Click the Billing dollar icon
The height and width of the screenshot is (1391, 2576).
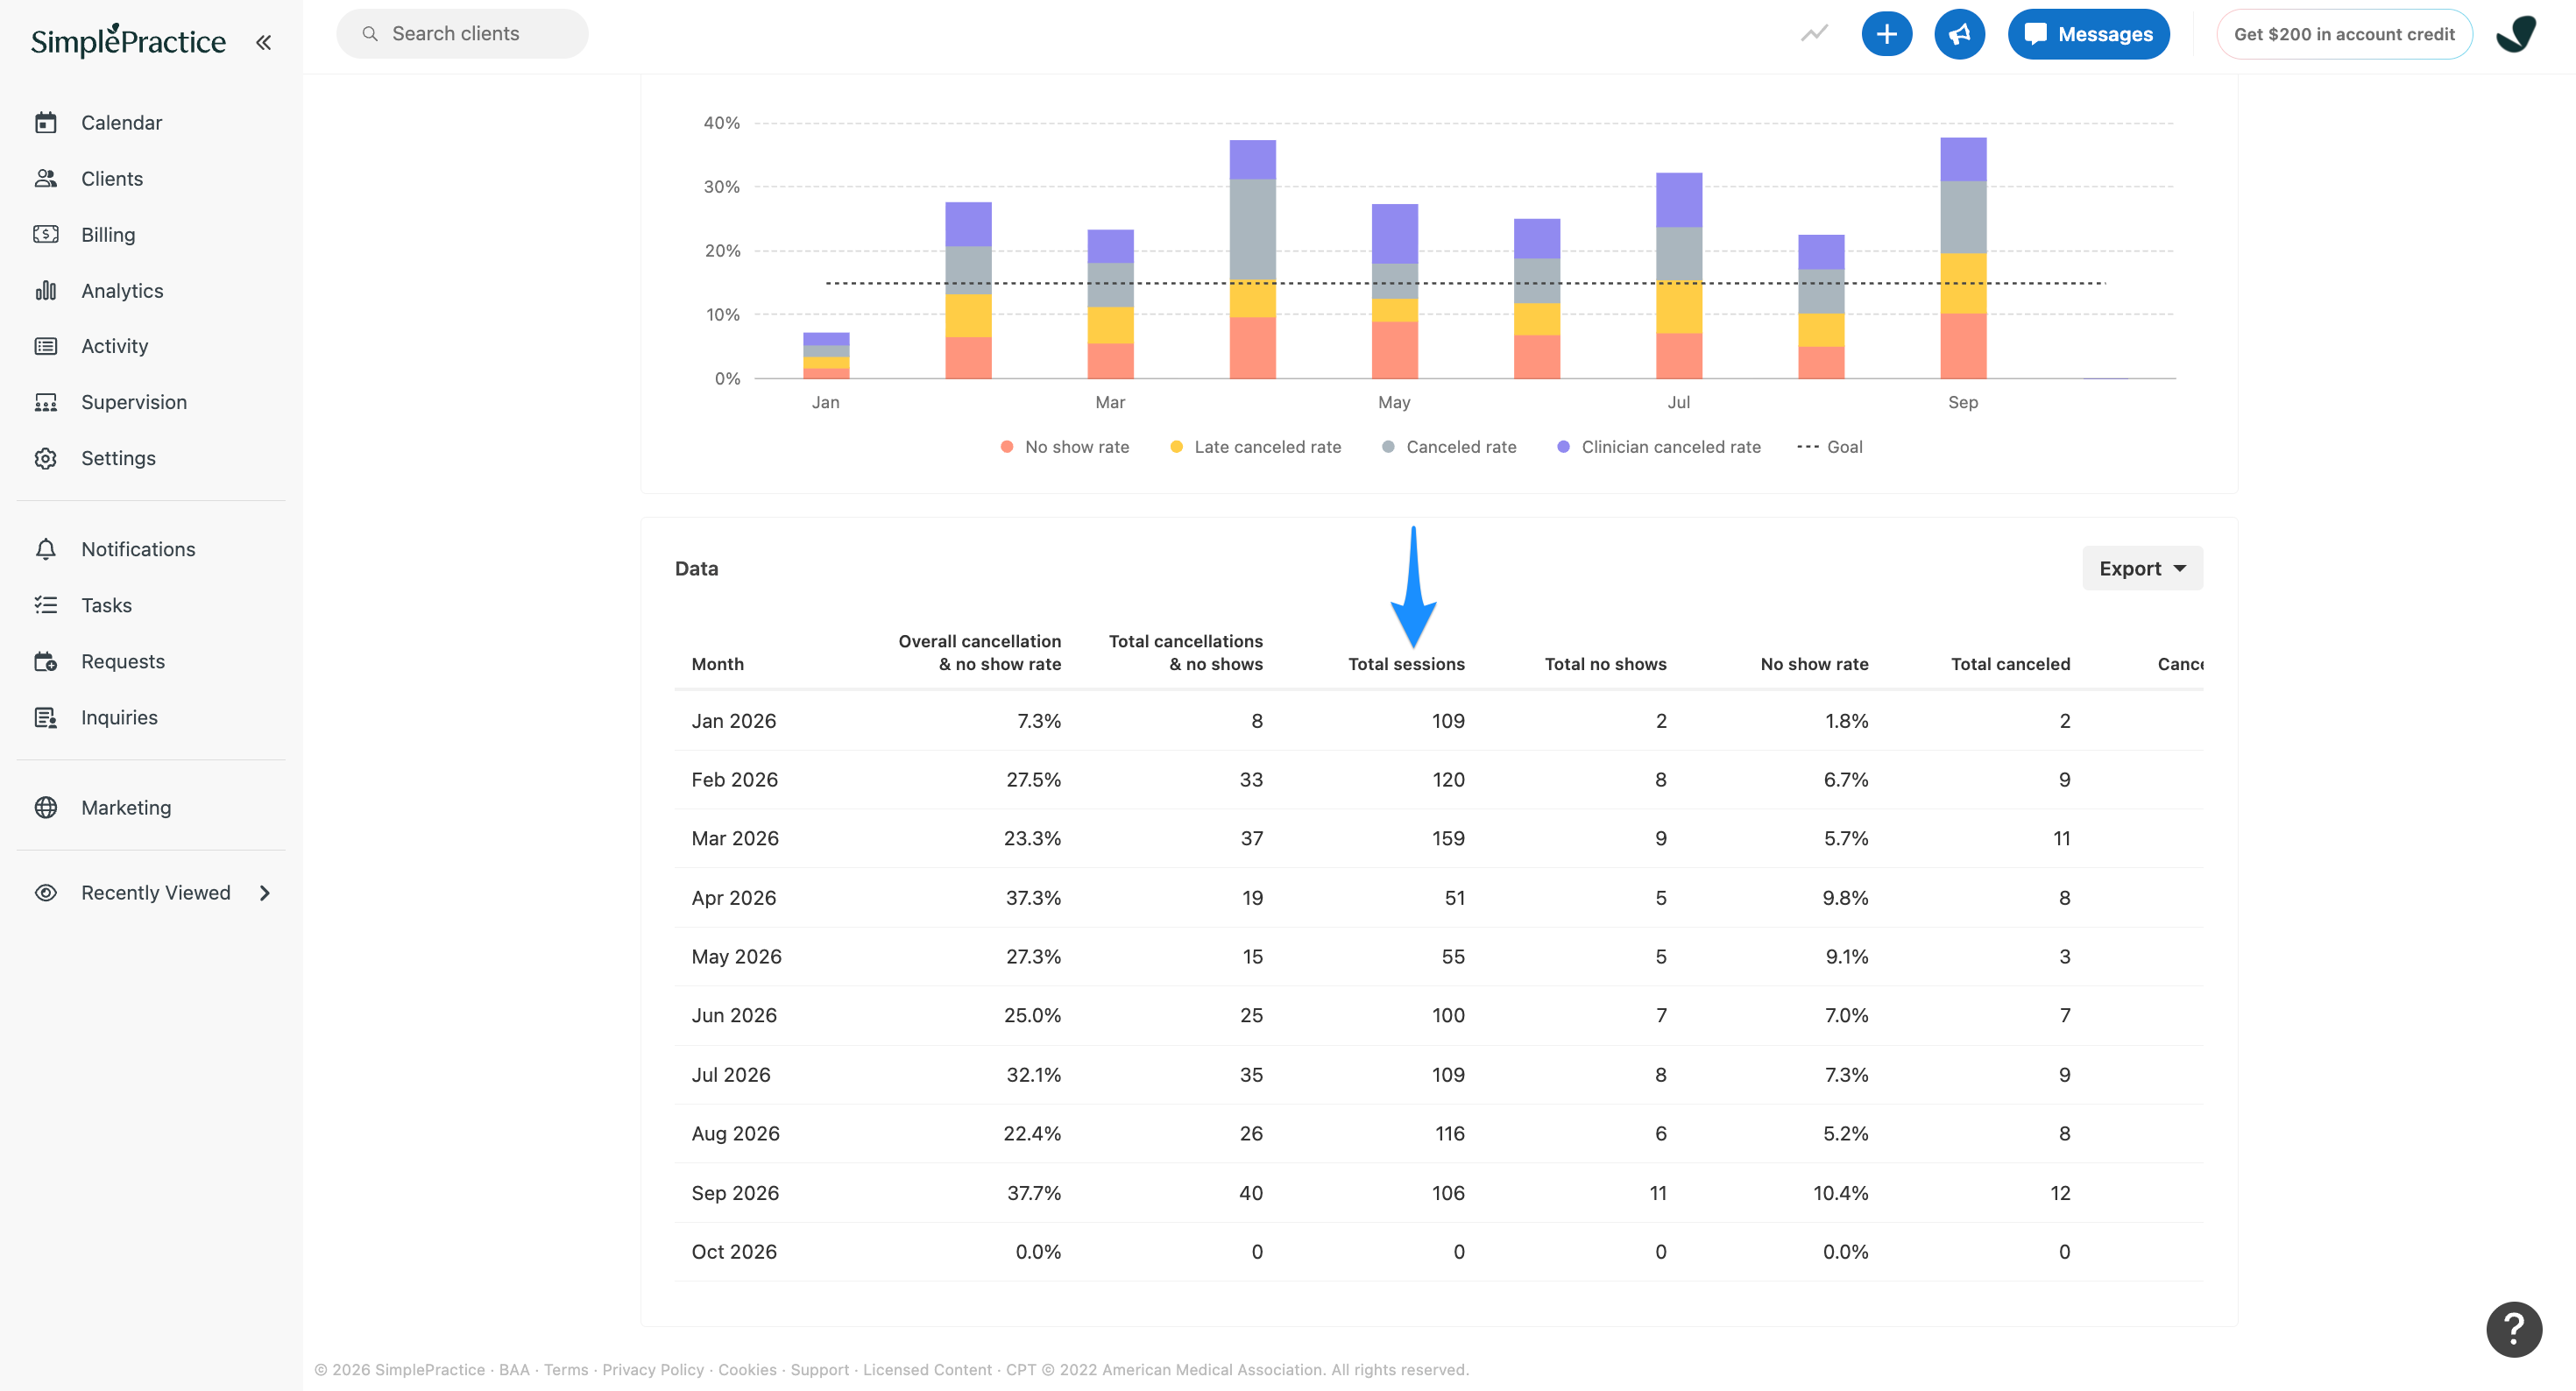point(46,235)
